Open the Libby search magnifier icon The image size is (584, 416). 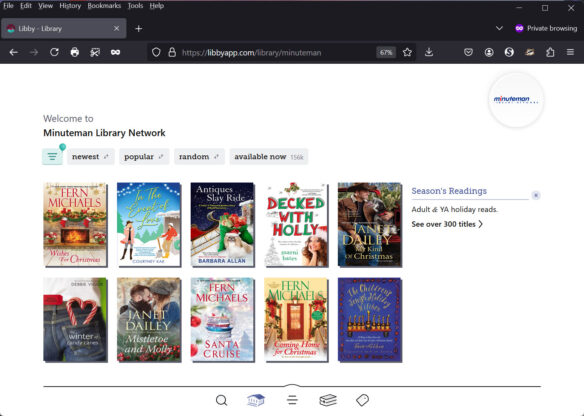(221, 400)
